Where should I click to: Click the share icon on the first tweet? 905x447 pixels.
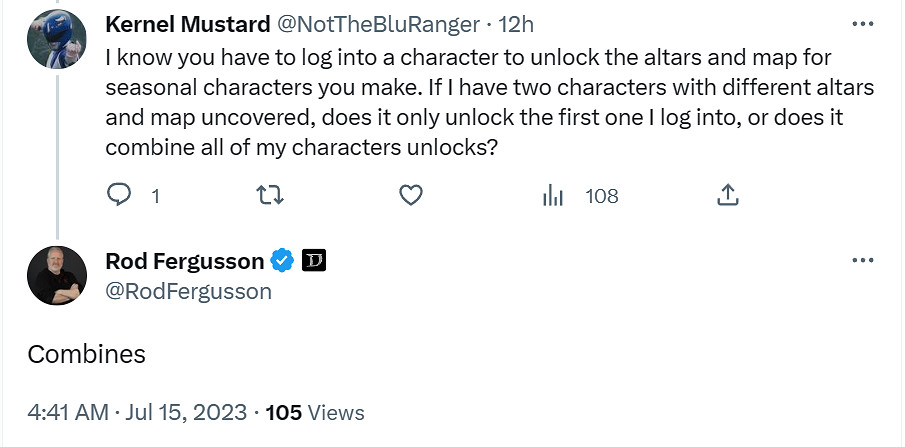[728, 196]
